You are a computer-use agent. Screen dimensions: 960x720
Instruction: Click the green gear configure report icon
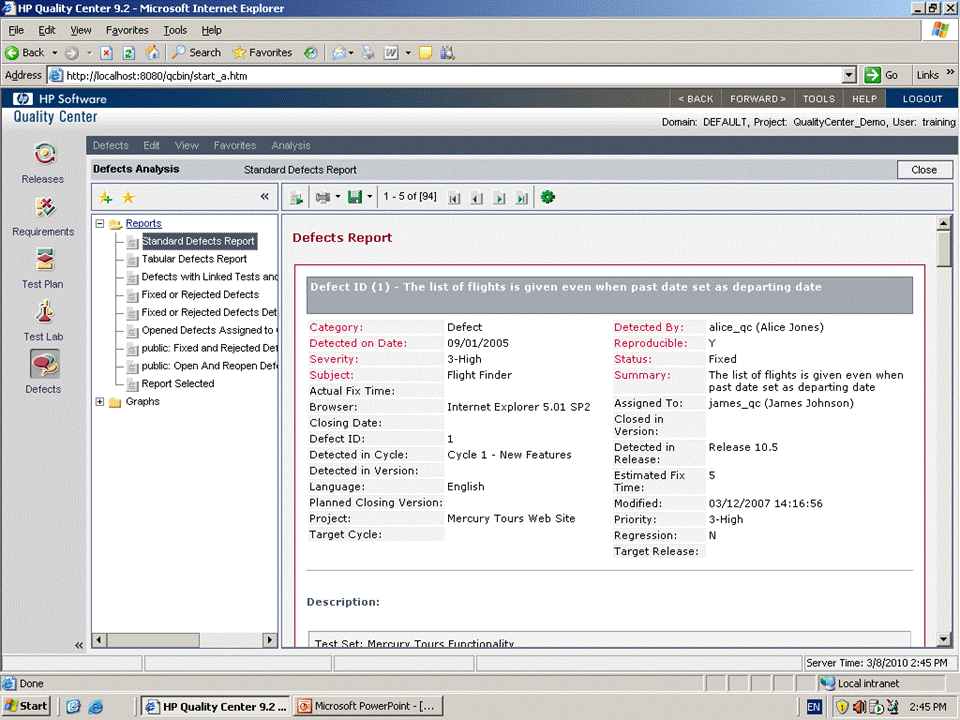click(x=548, y=197)
